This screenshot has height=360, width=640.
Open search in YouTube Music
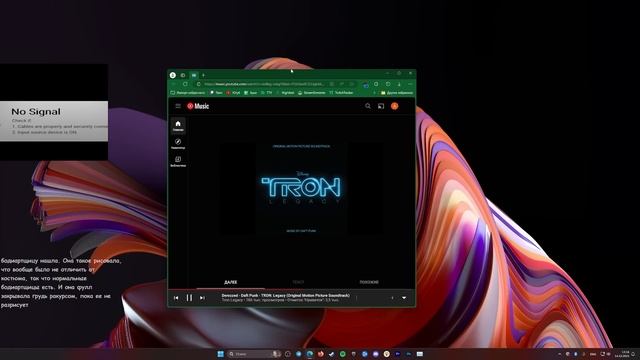coord(368,106)
